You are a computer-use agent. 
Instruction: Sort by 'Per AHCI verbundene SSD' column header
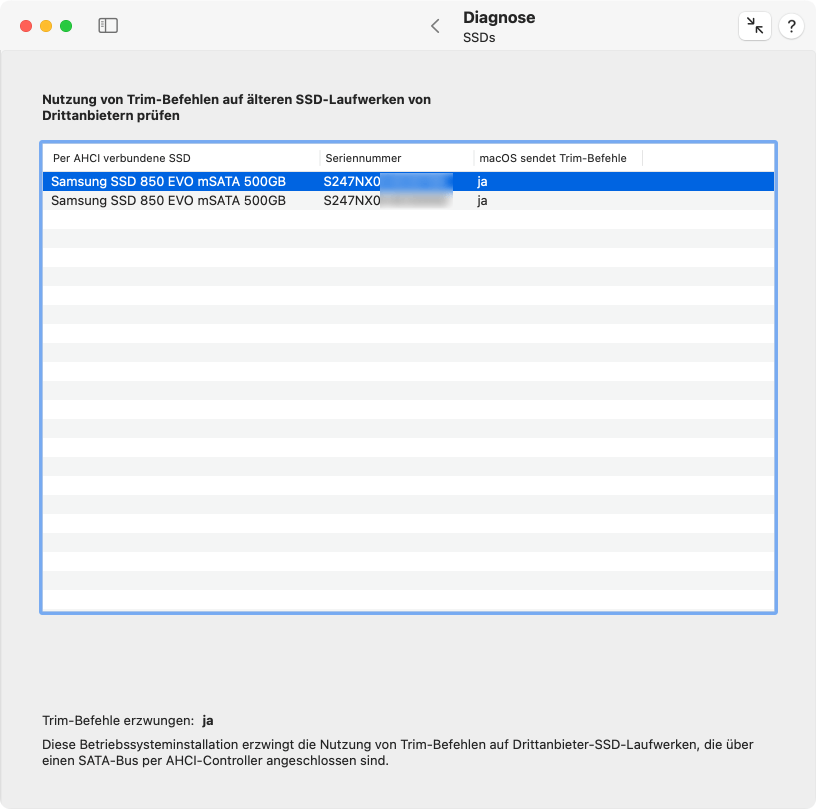click(x=181, y=158)
